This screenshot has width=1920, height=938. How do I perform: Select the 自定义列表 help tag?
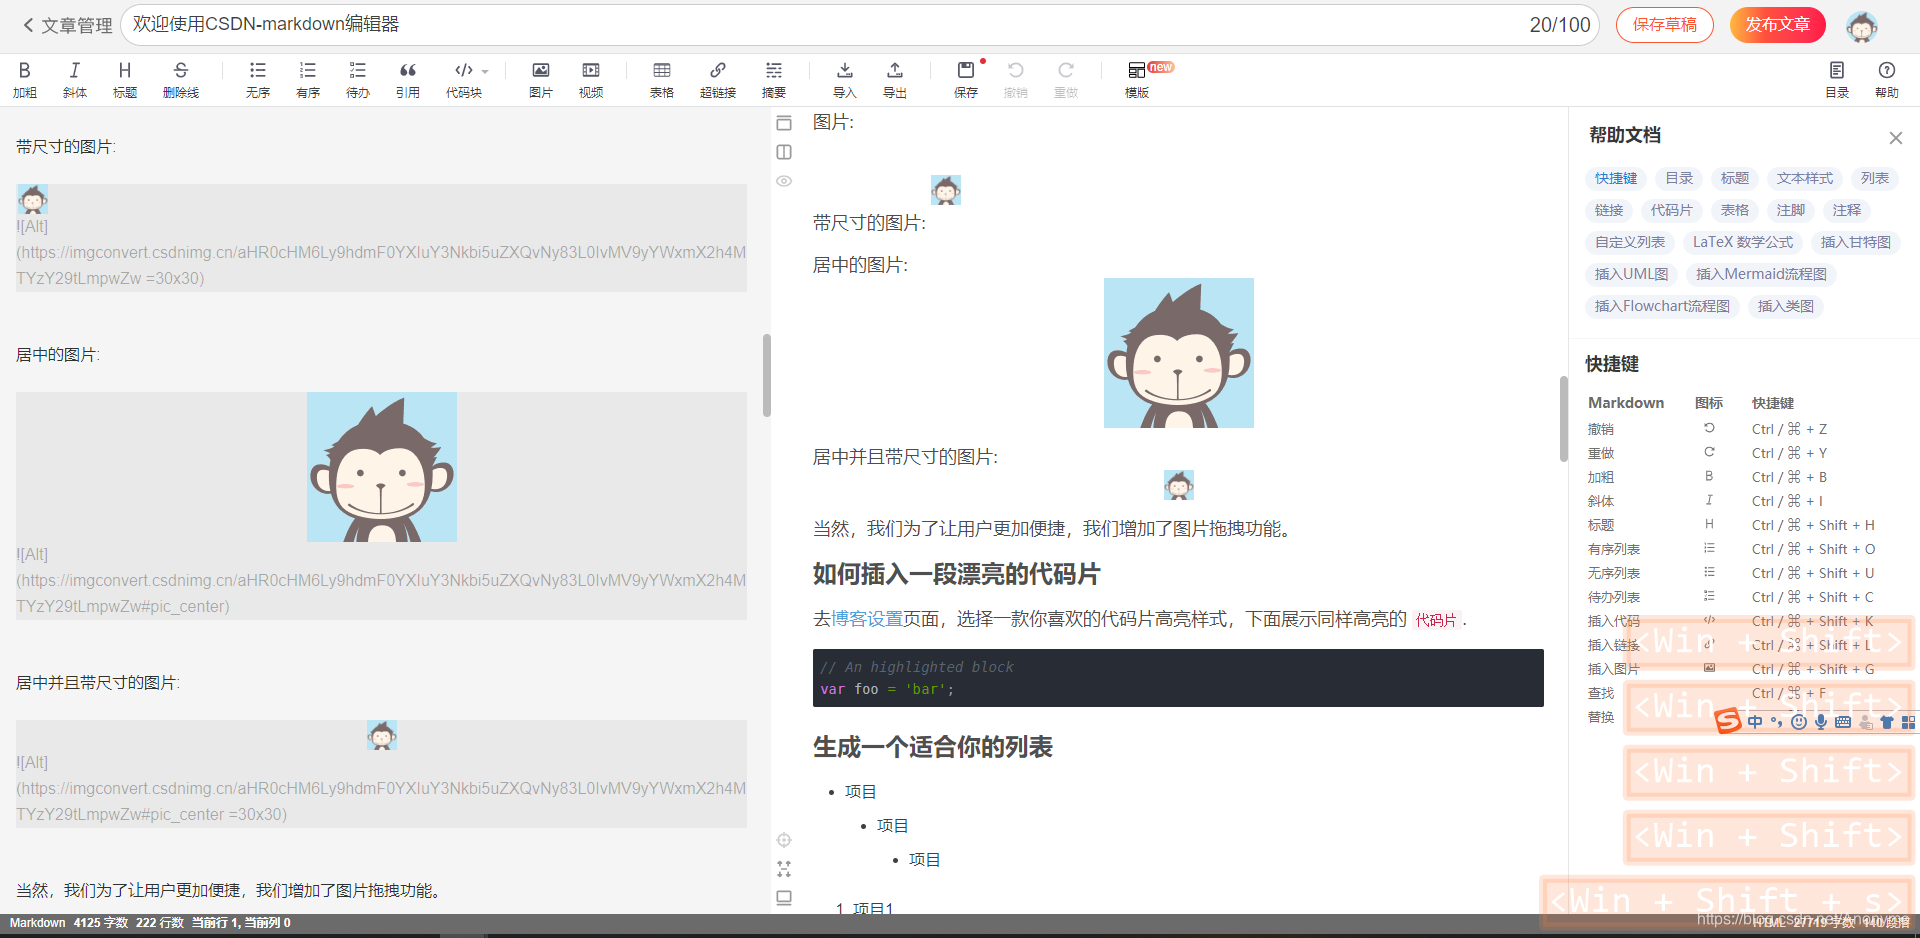click(1630, 242)
